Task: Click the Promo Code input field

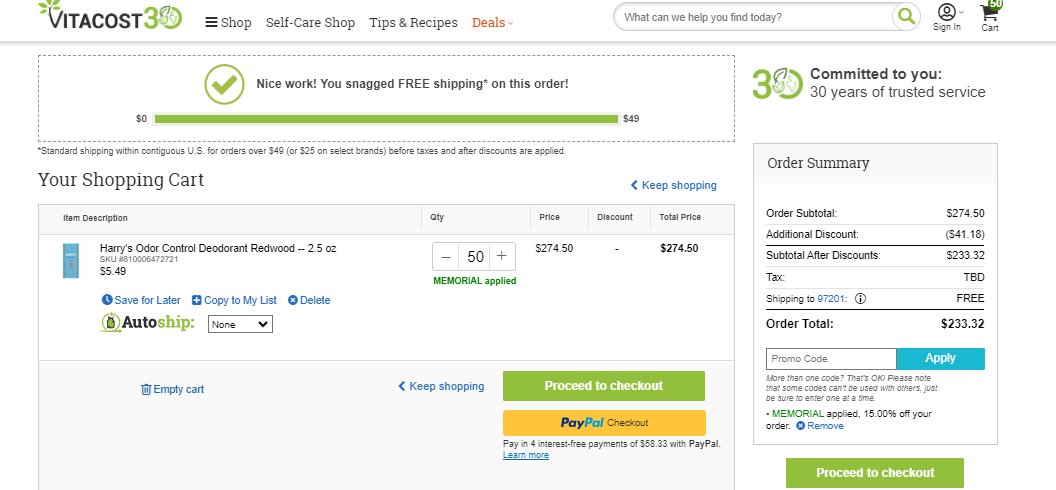Action: [x=831, y=359]
